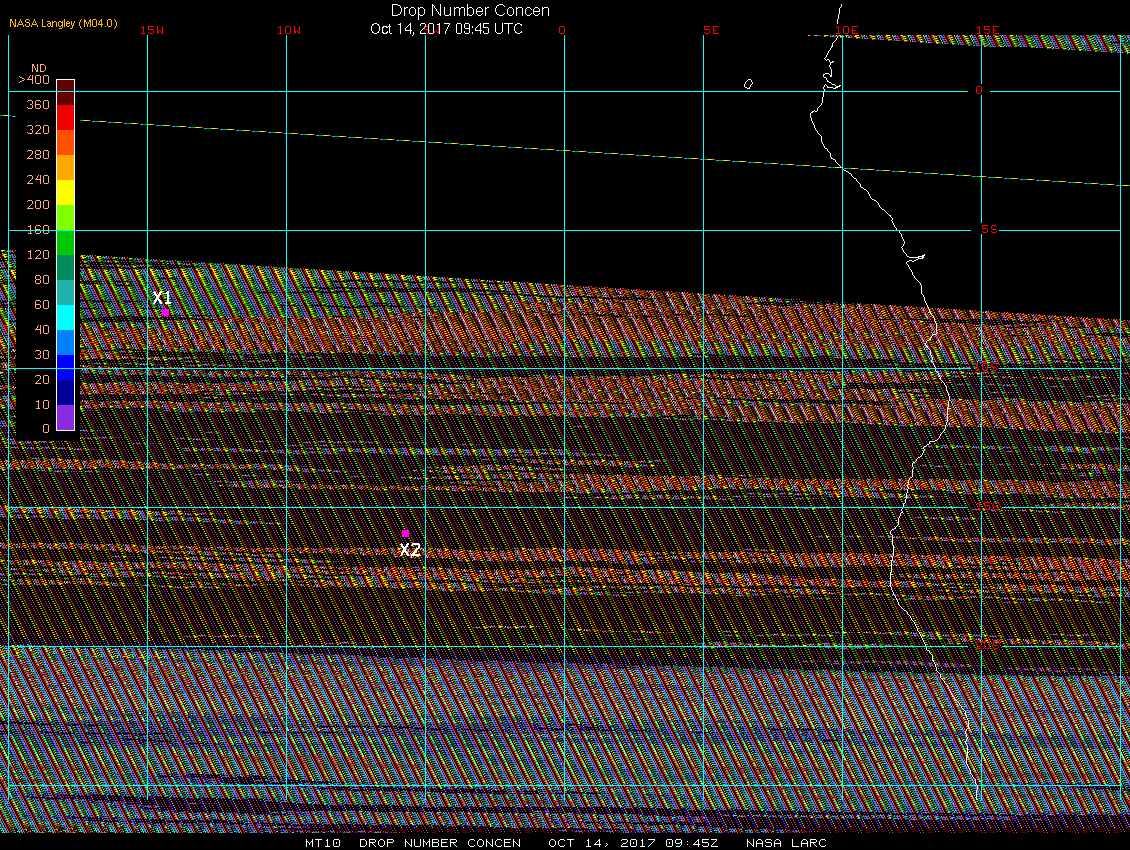Click the magenta X2 location marker
This screenshot has width=1130, height=850.
coord(405,534)
